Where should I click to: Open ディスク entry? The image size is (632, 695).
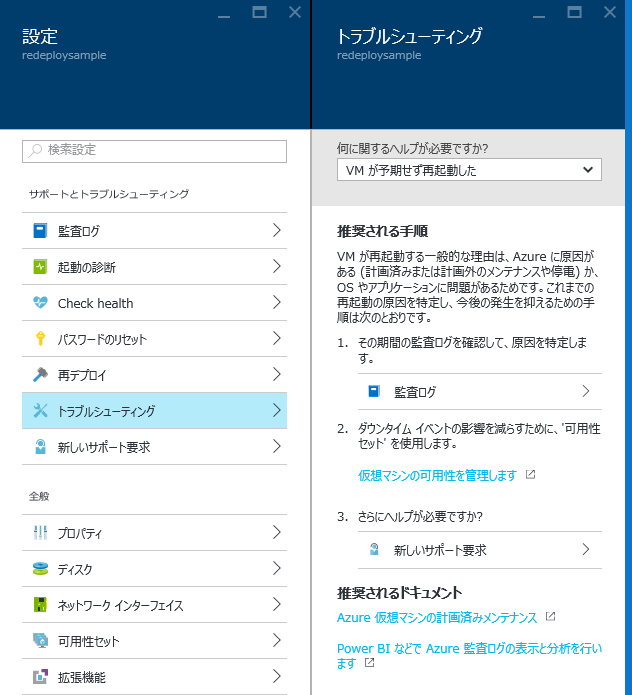pos(154,569)
